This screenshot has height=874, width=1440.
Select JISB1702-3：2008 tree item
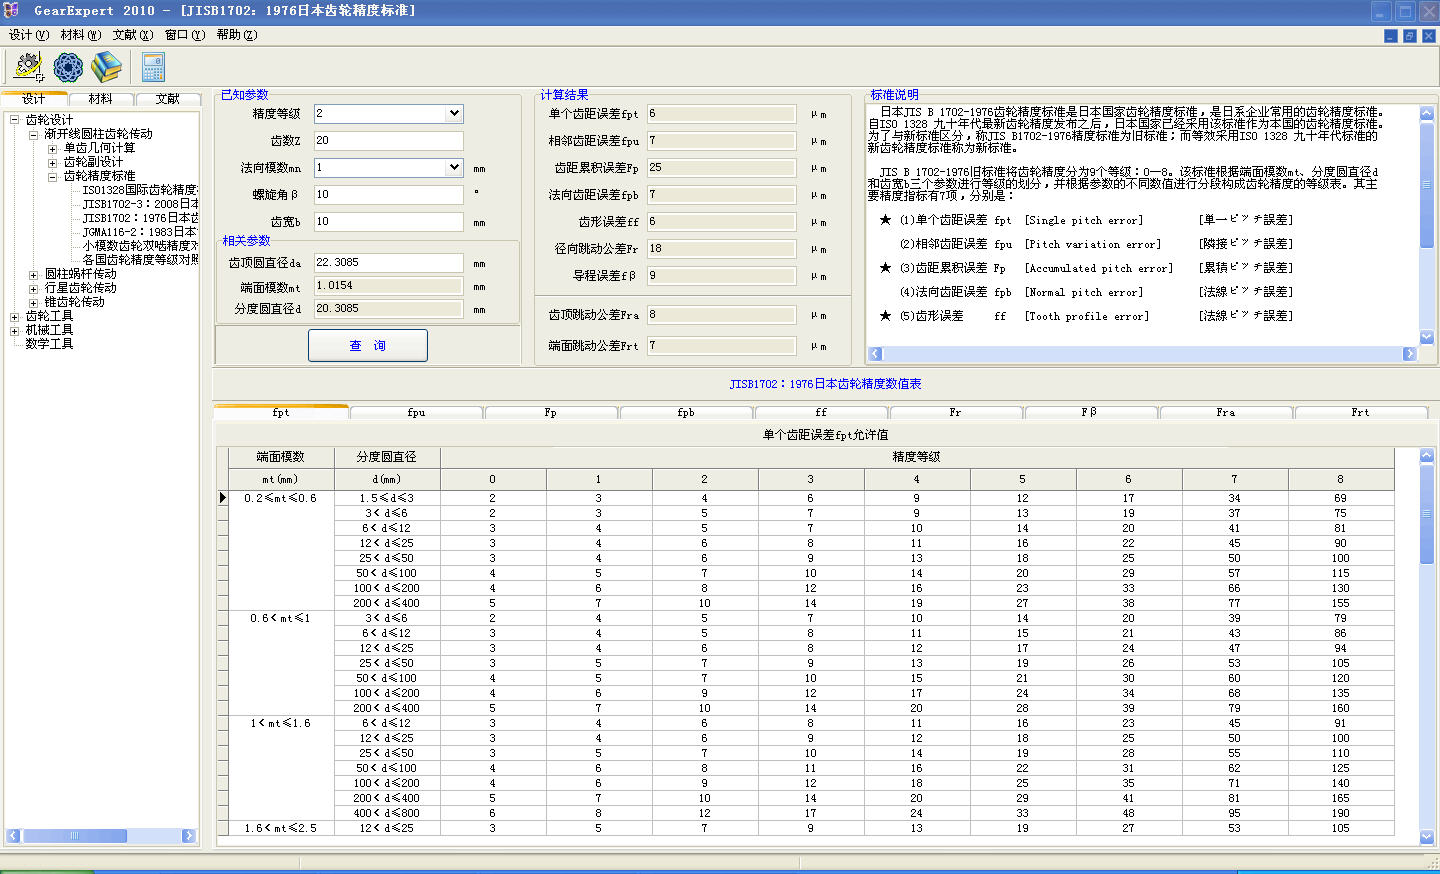[x=140, y=204]
